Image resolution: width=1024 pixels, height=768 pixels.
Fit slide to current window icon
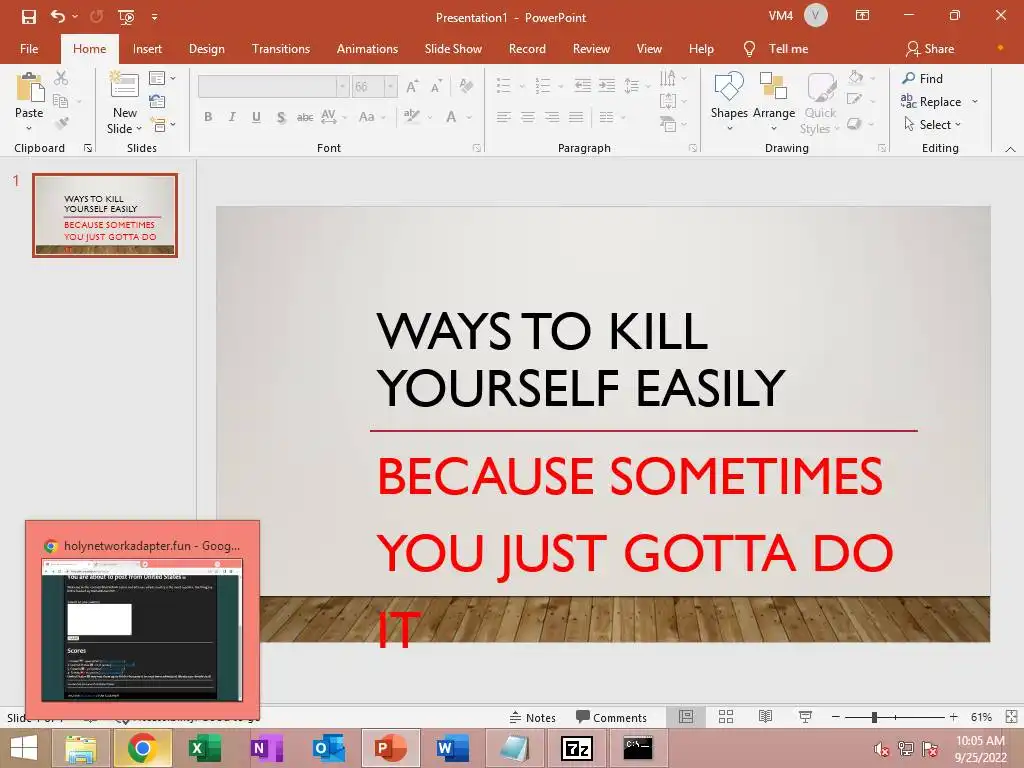click(x=1011, y=717)
